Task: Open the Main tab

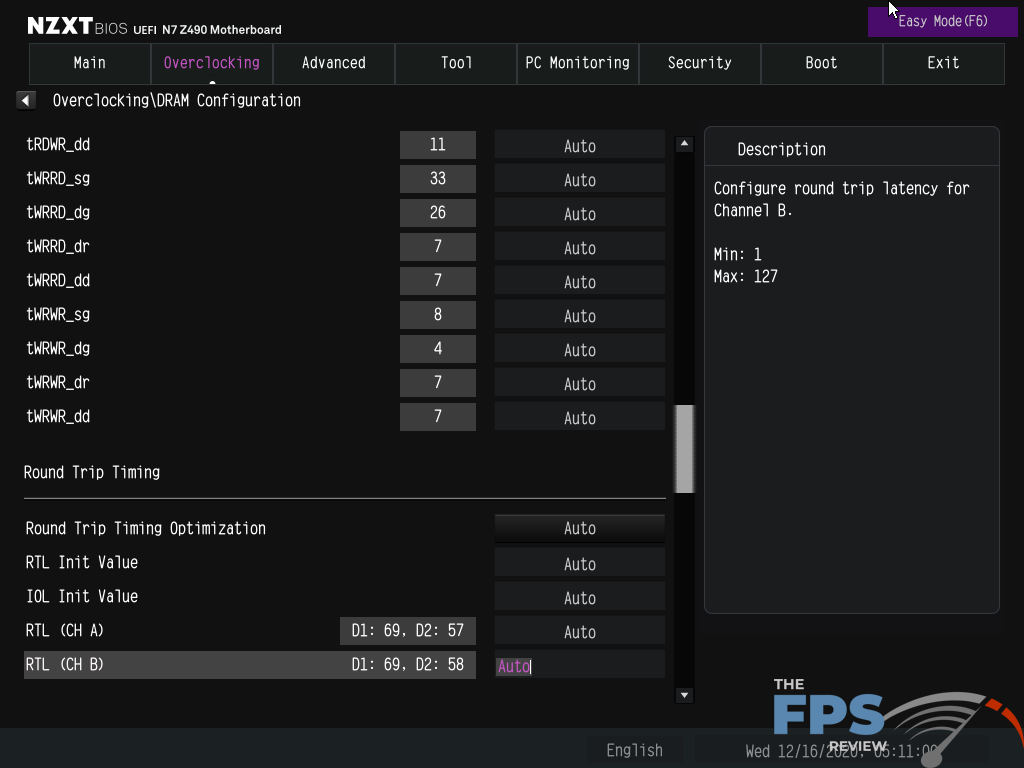Action: [90, 63]
